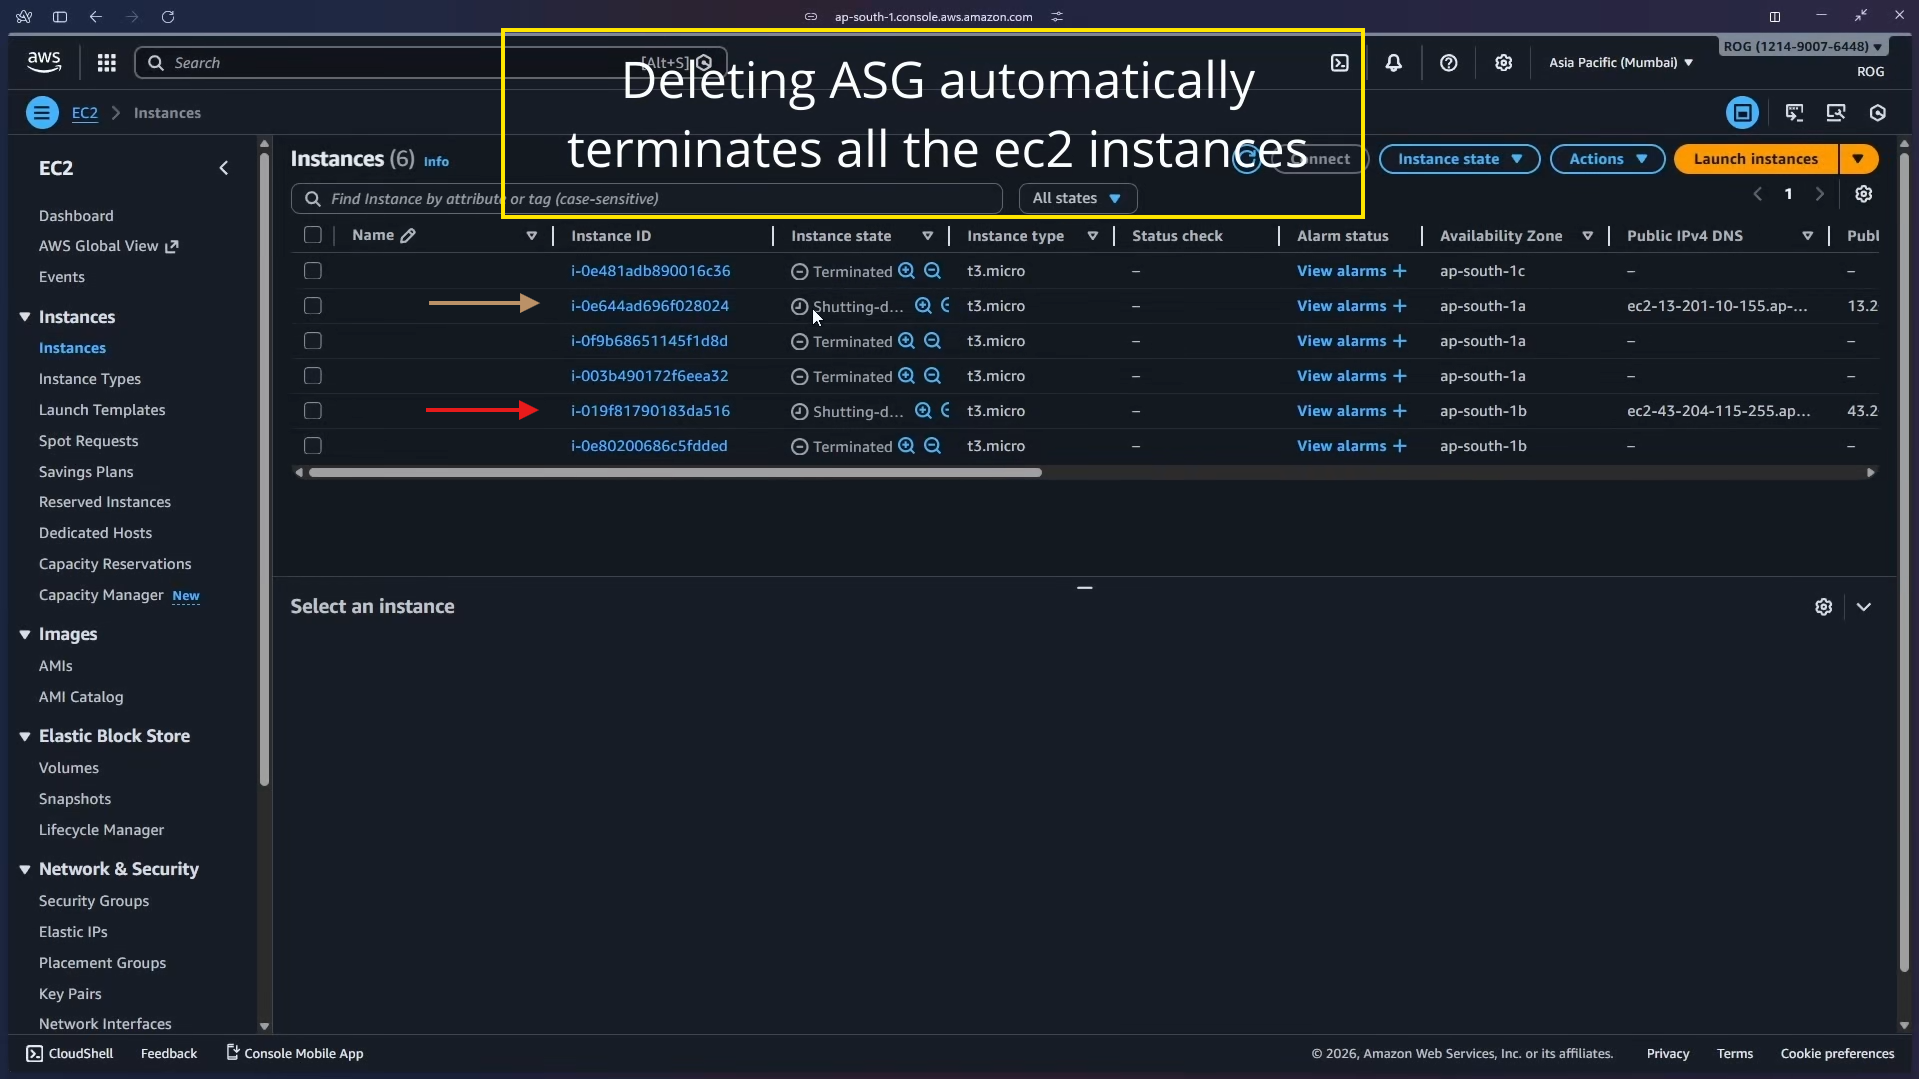Viewport: 1919px width, 1079px height.
Task: Open top-bar account Settings gear
Action: click(1504, 62)
